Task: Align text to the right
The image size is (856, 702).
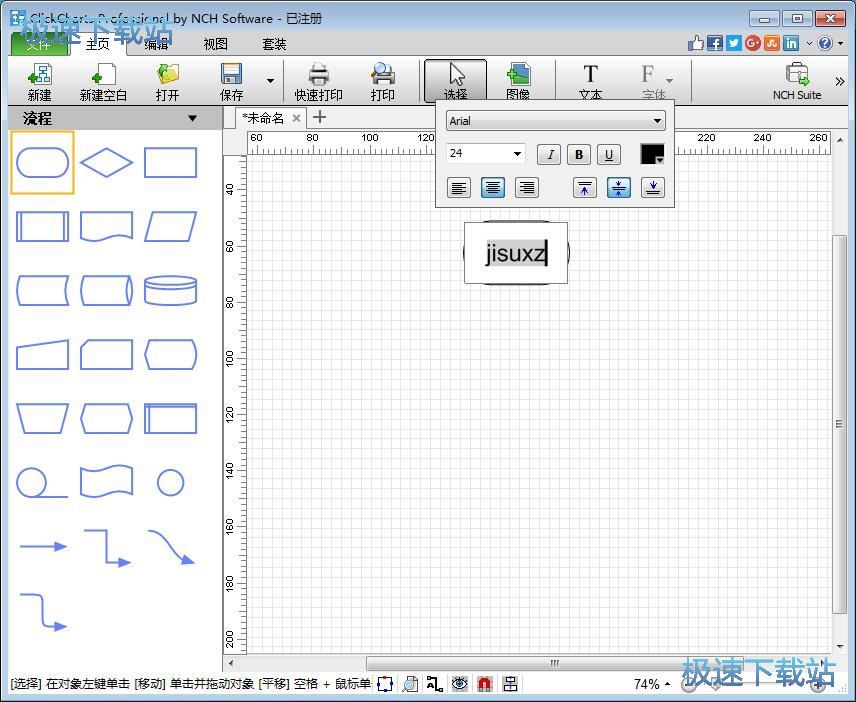Action: tap(526, 188)
